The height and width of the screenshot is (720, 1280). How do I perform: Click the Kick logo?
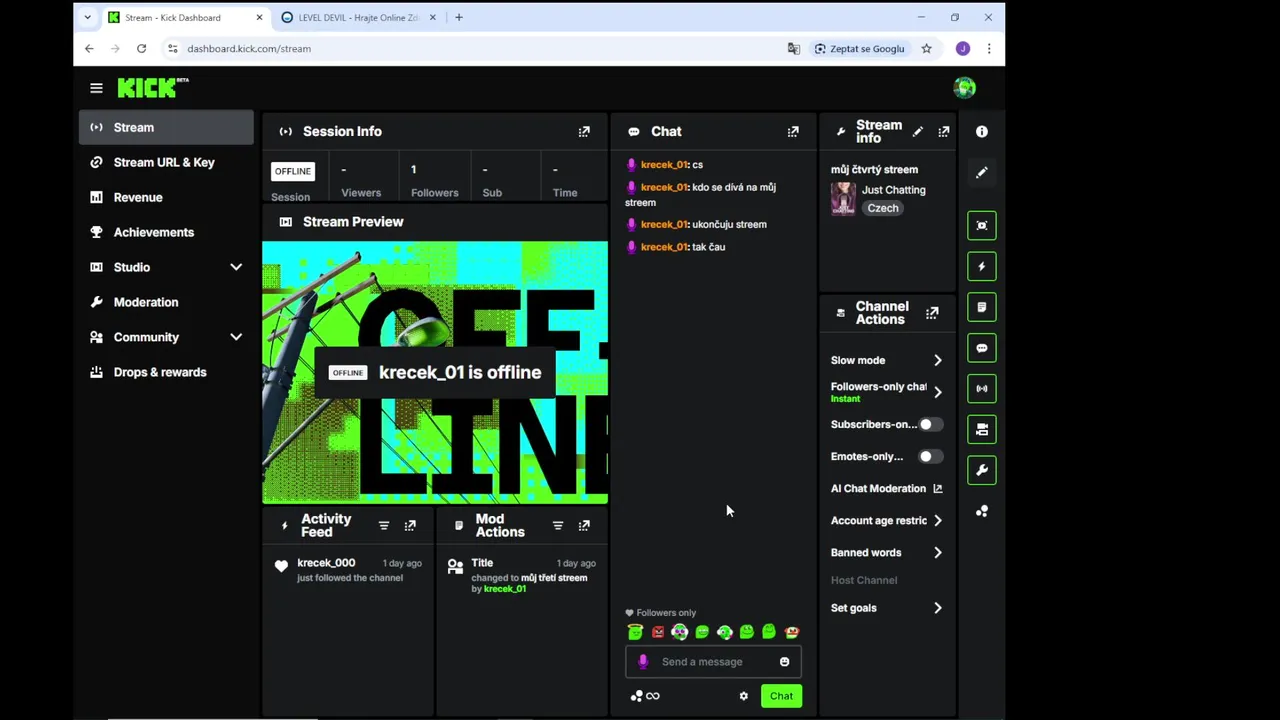point(152,88)
